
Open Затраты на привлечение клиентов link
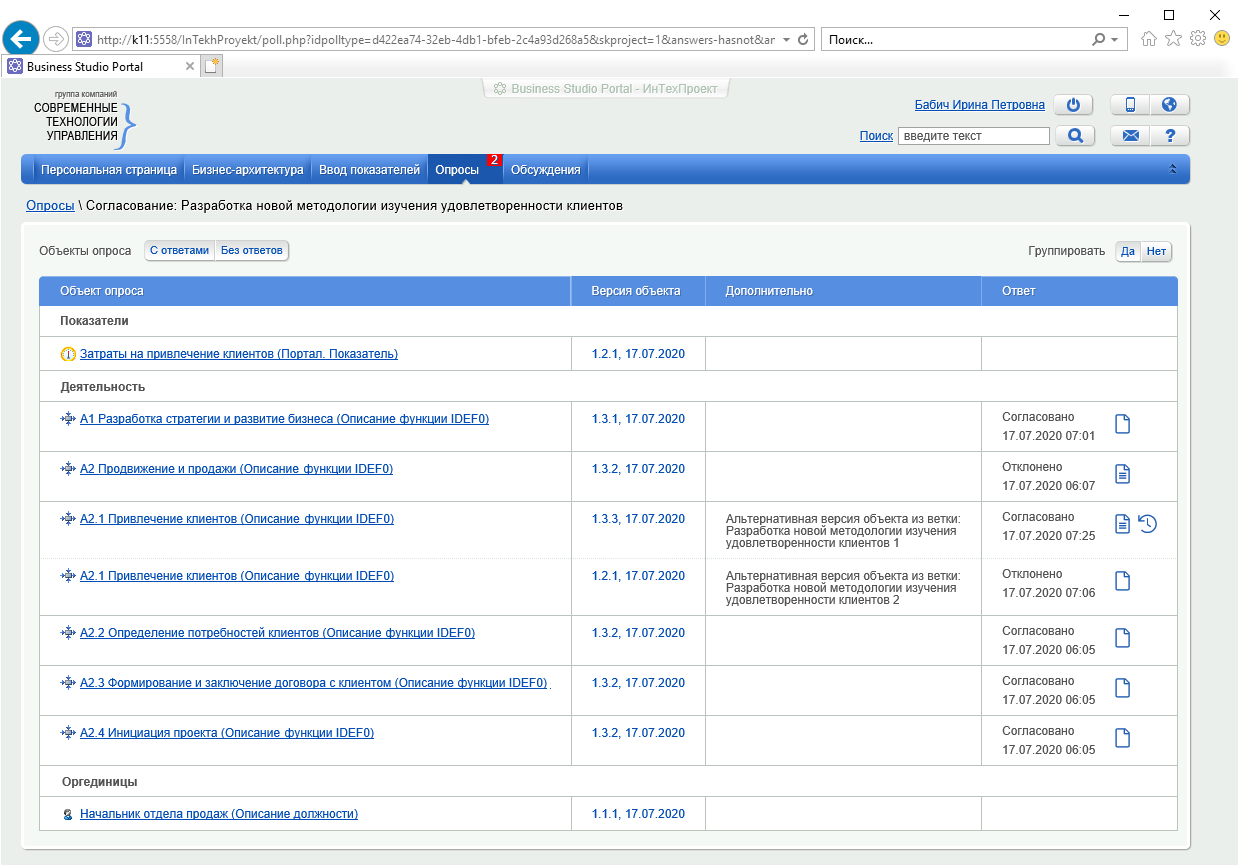[x=239, y=354]
